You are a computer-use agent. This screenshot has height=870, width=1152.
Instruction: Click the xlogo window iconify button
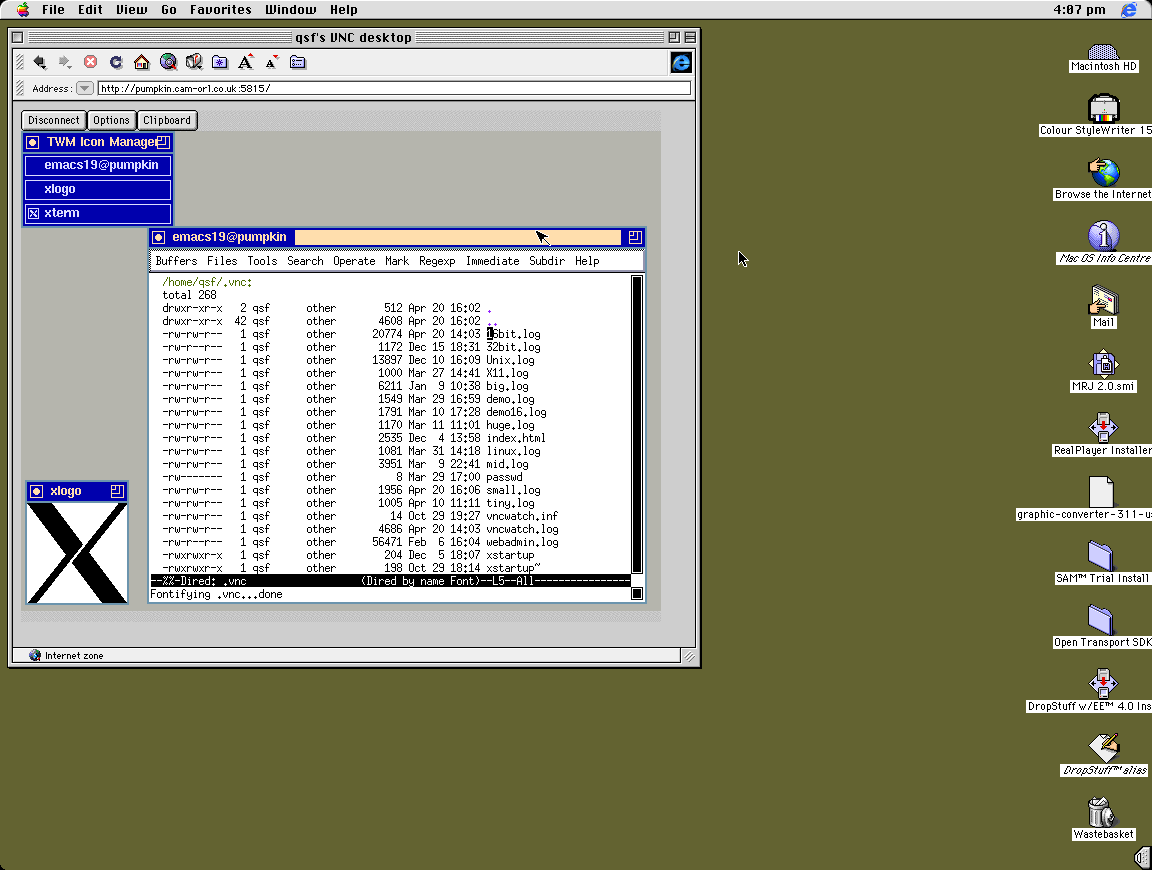coord(37,491)
